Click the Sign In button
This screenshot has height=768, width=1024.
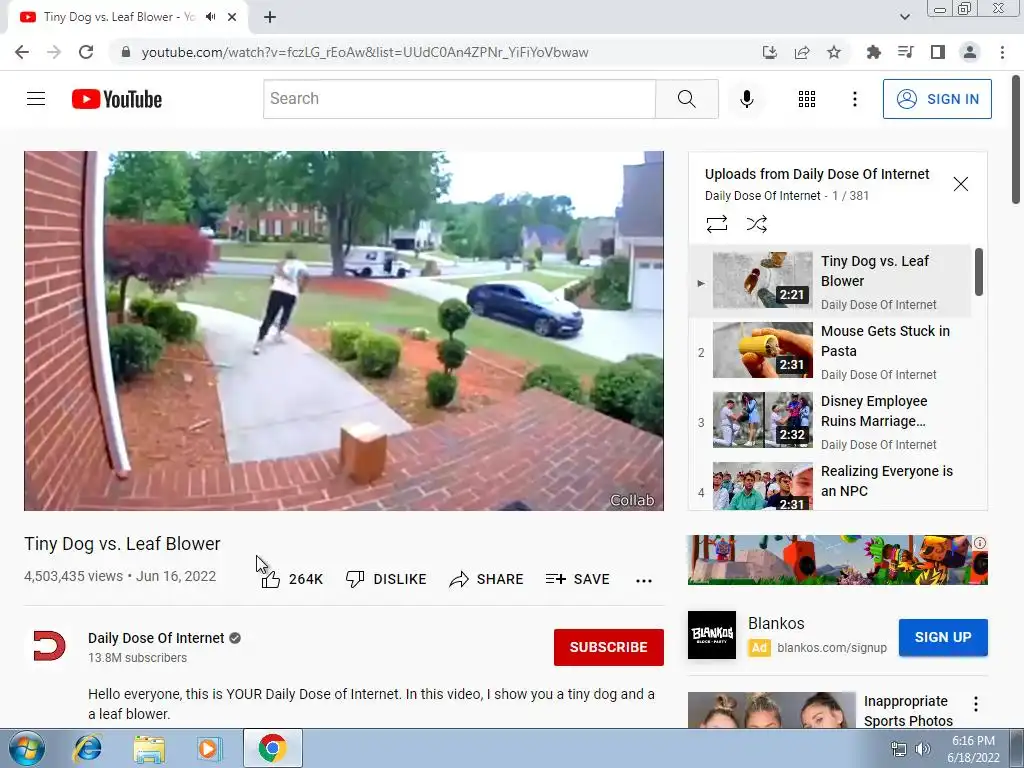pos(936,99)
